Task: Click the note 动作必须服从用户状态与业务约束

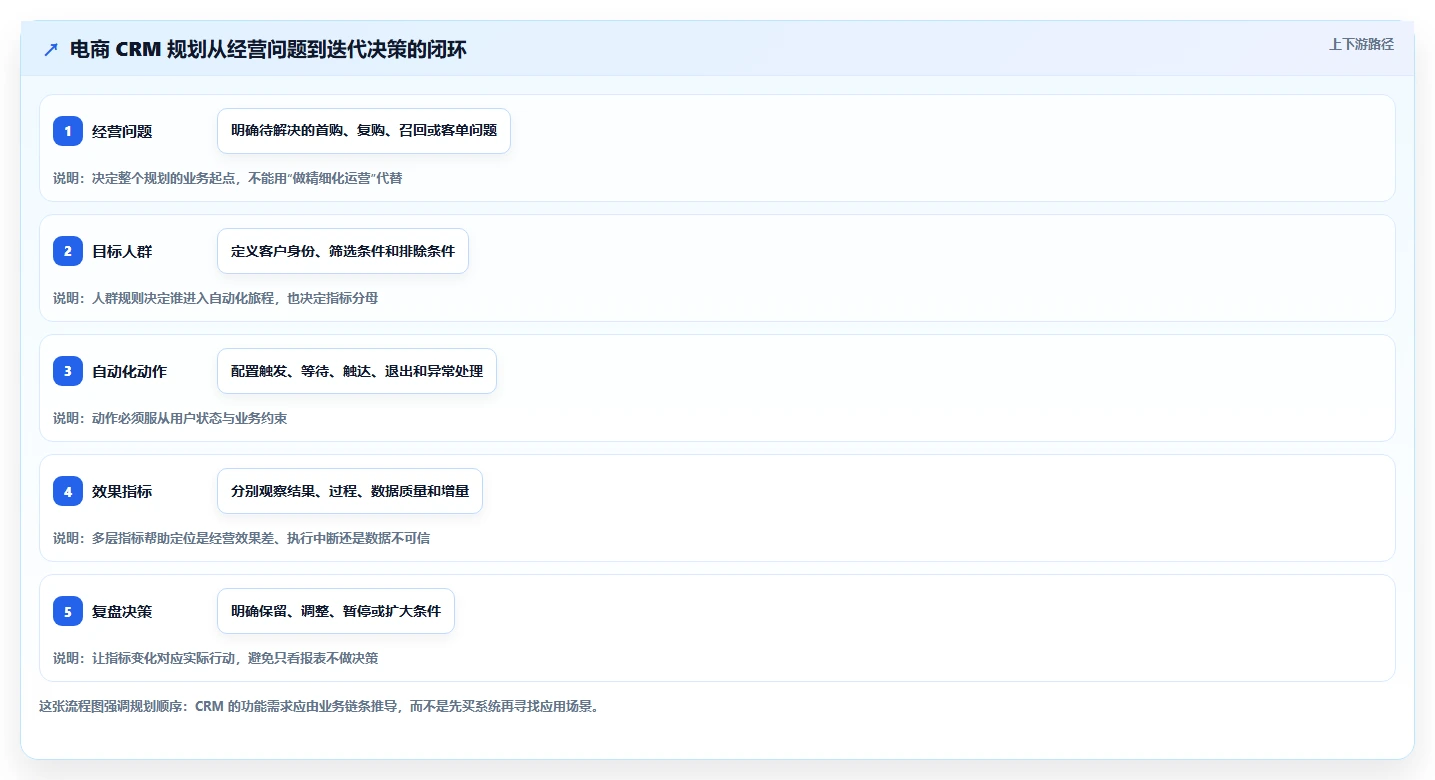Action: click(189, 418)
